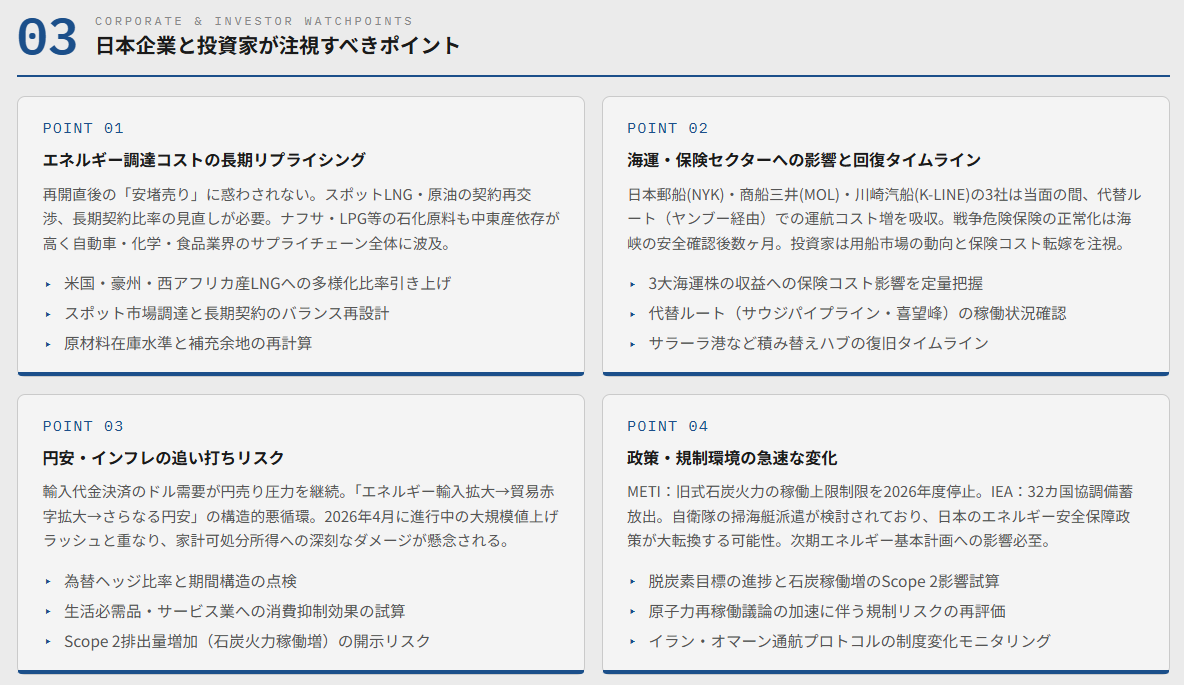Click the "POINT 02" card label
1184x685 pixels.
(x=667, y=128)
